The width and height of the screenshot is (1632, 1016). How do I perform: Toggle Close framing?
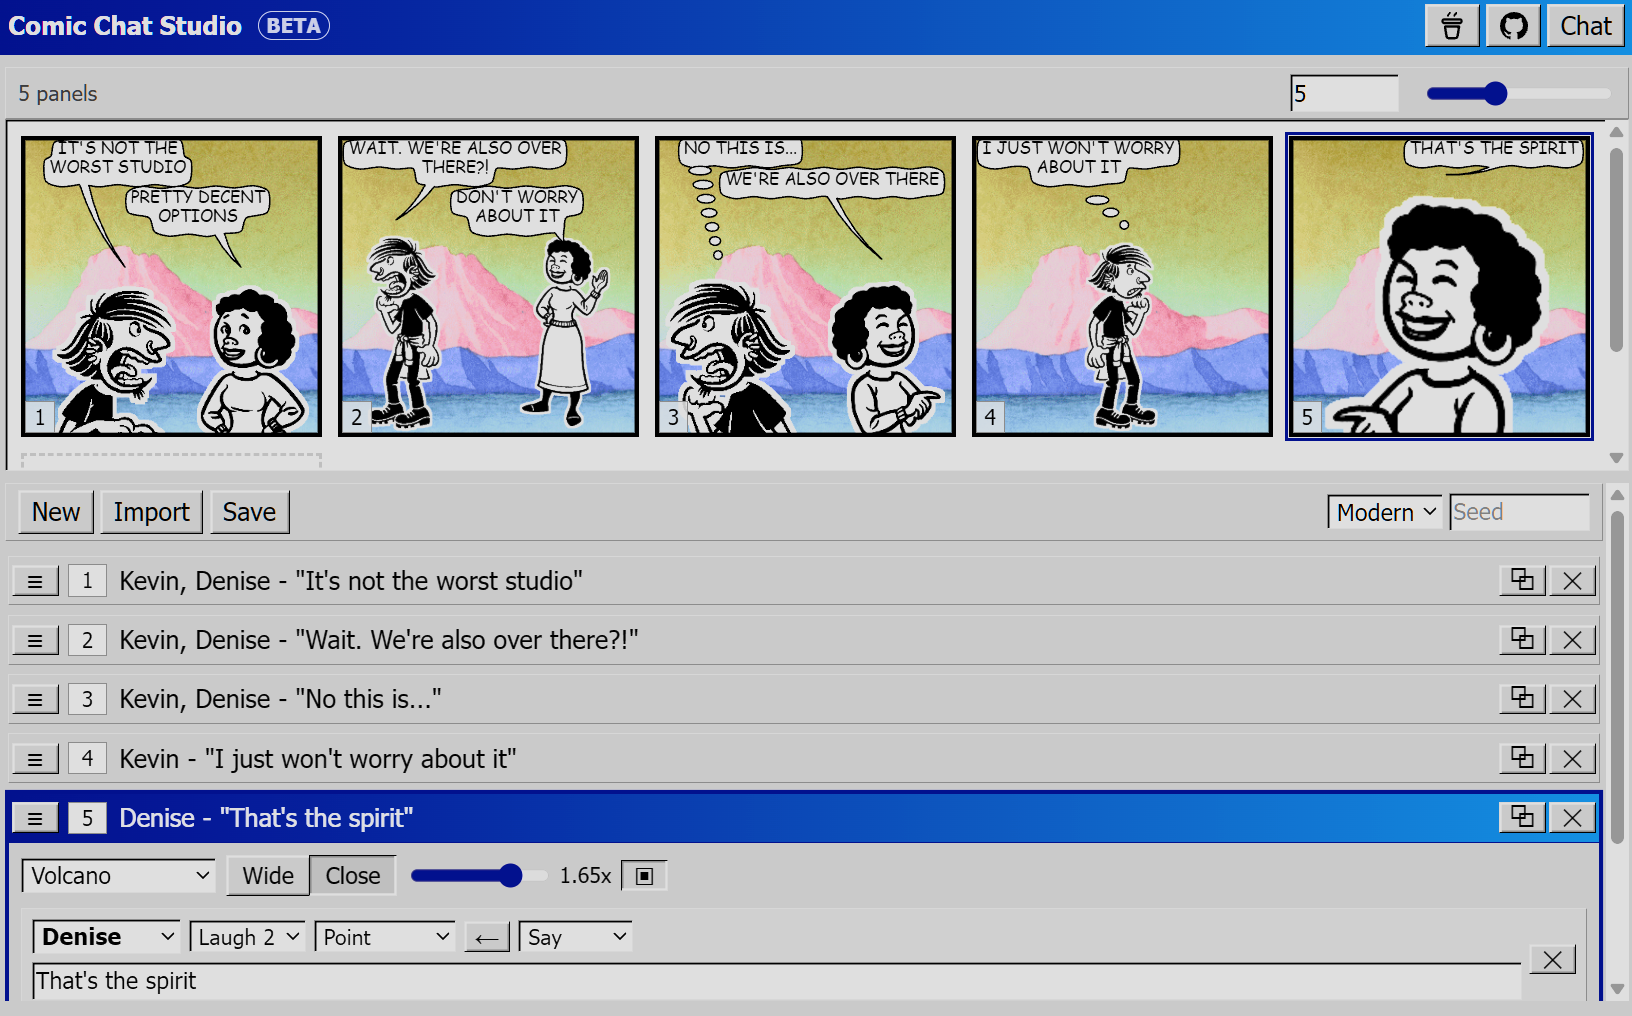coord(353,876)
